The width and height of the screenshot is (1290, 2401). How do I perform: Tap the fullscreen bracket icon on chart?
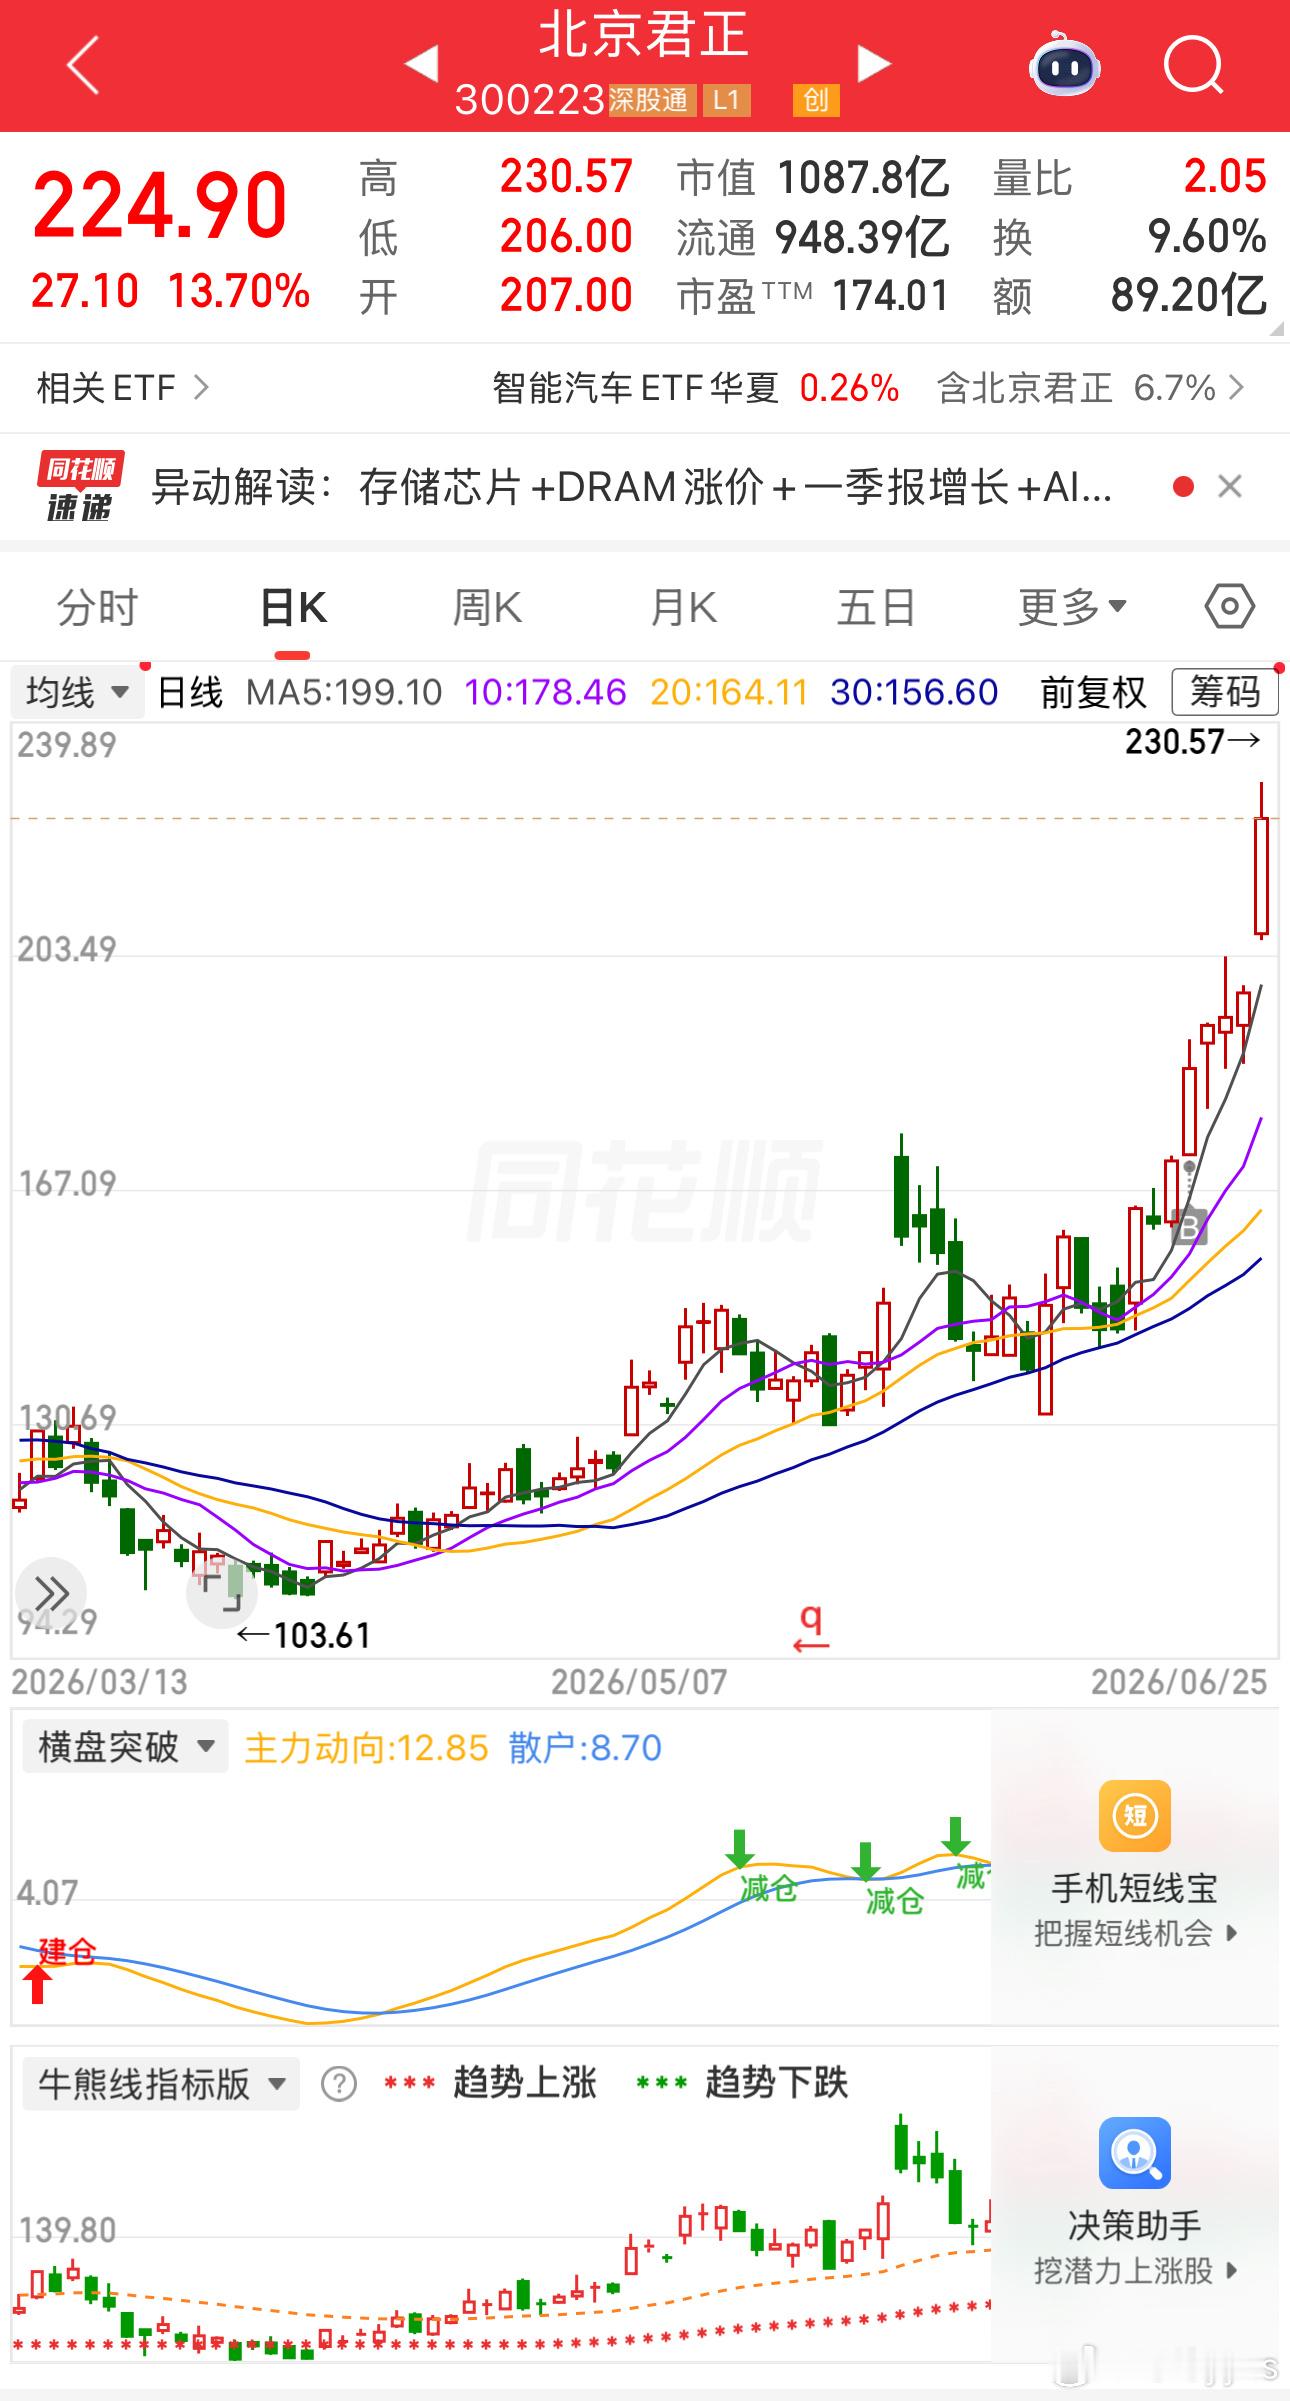click(x=221, y=1592)
